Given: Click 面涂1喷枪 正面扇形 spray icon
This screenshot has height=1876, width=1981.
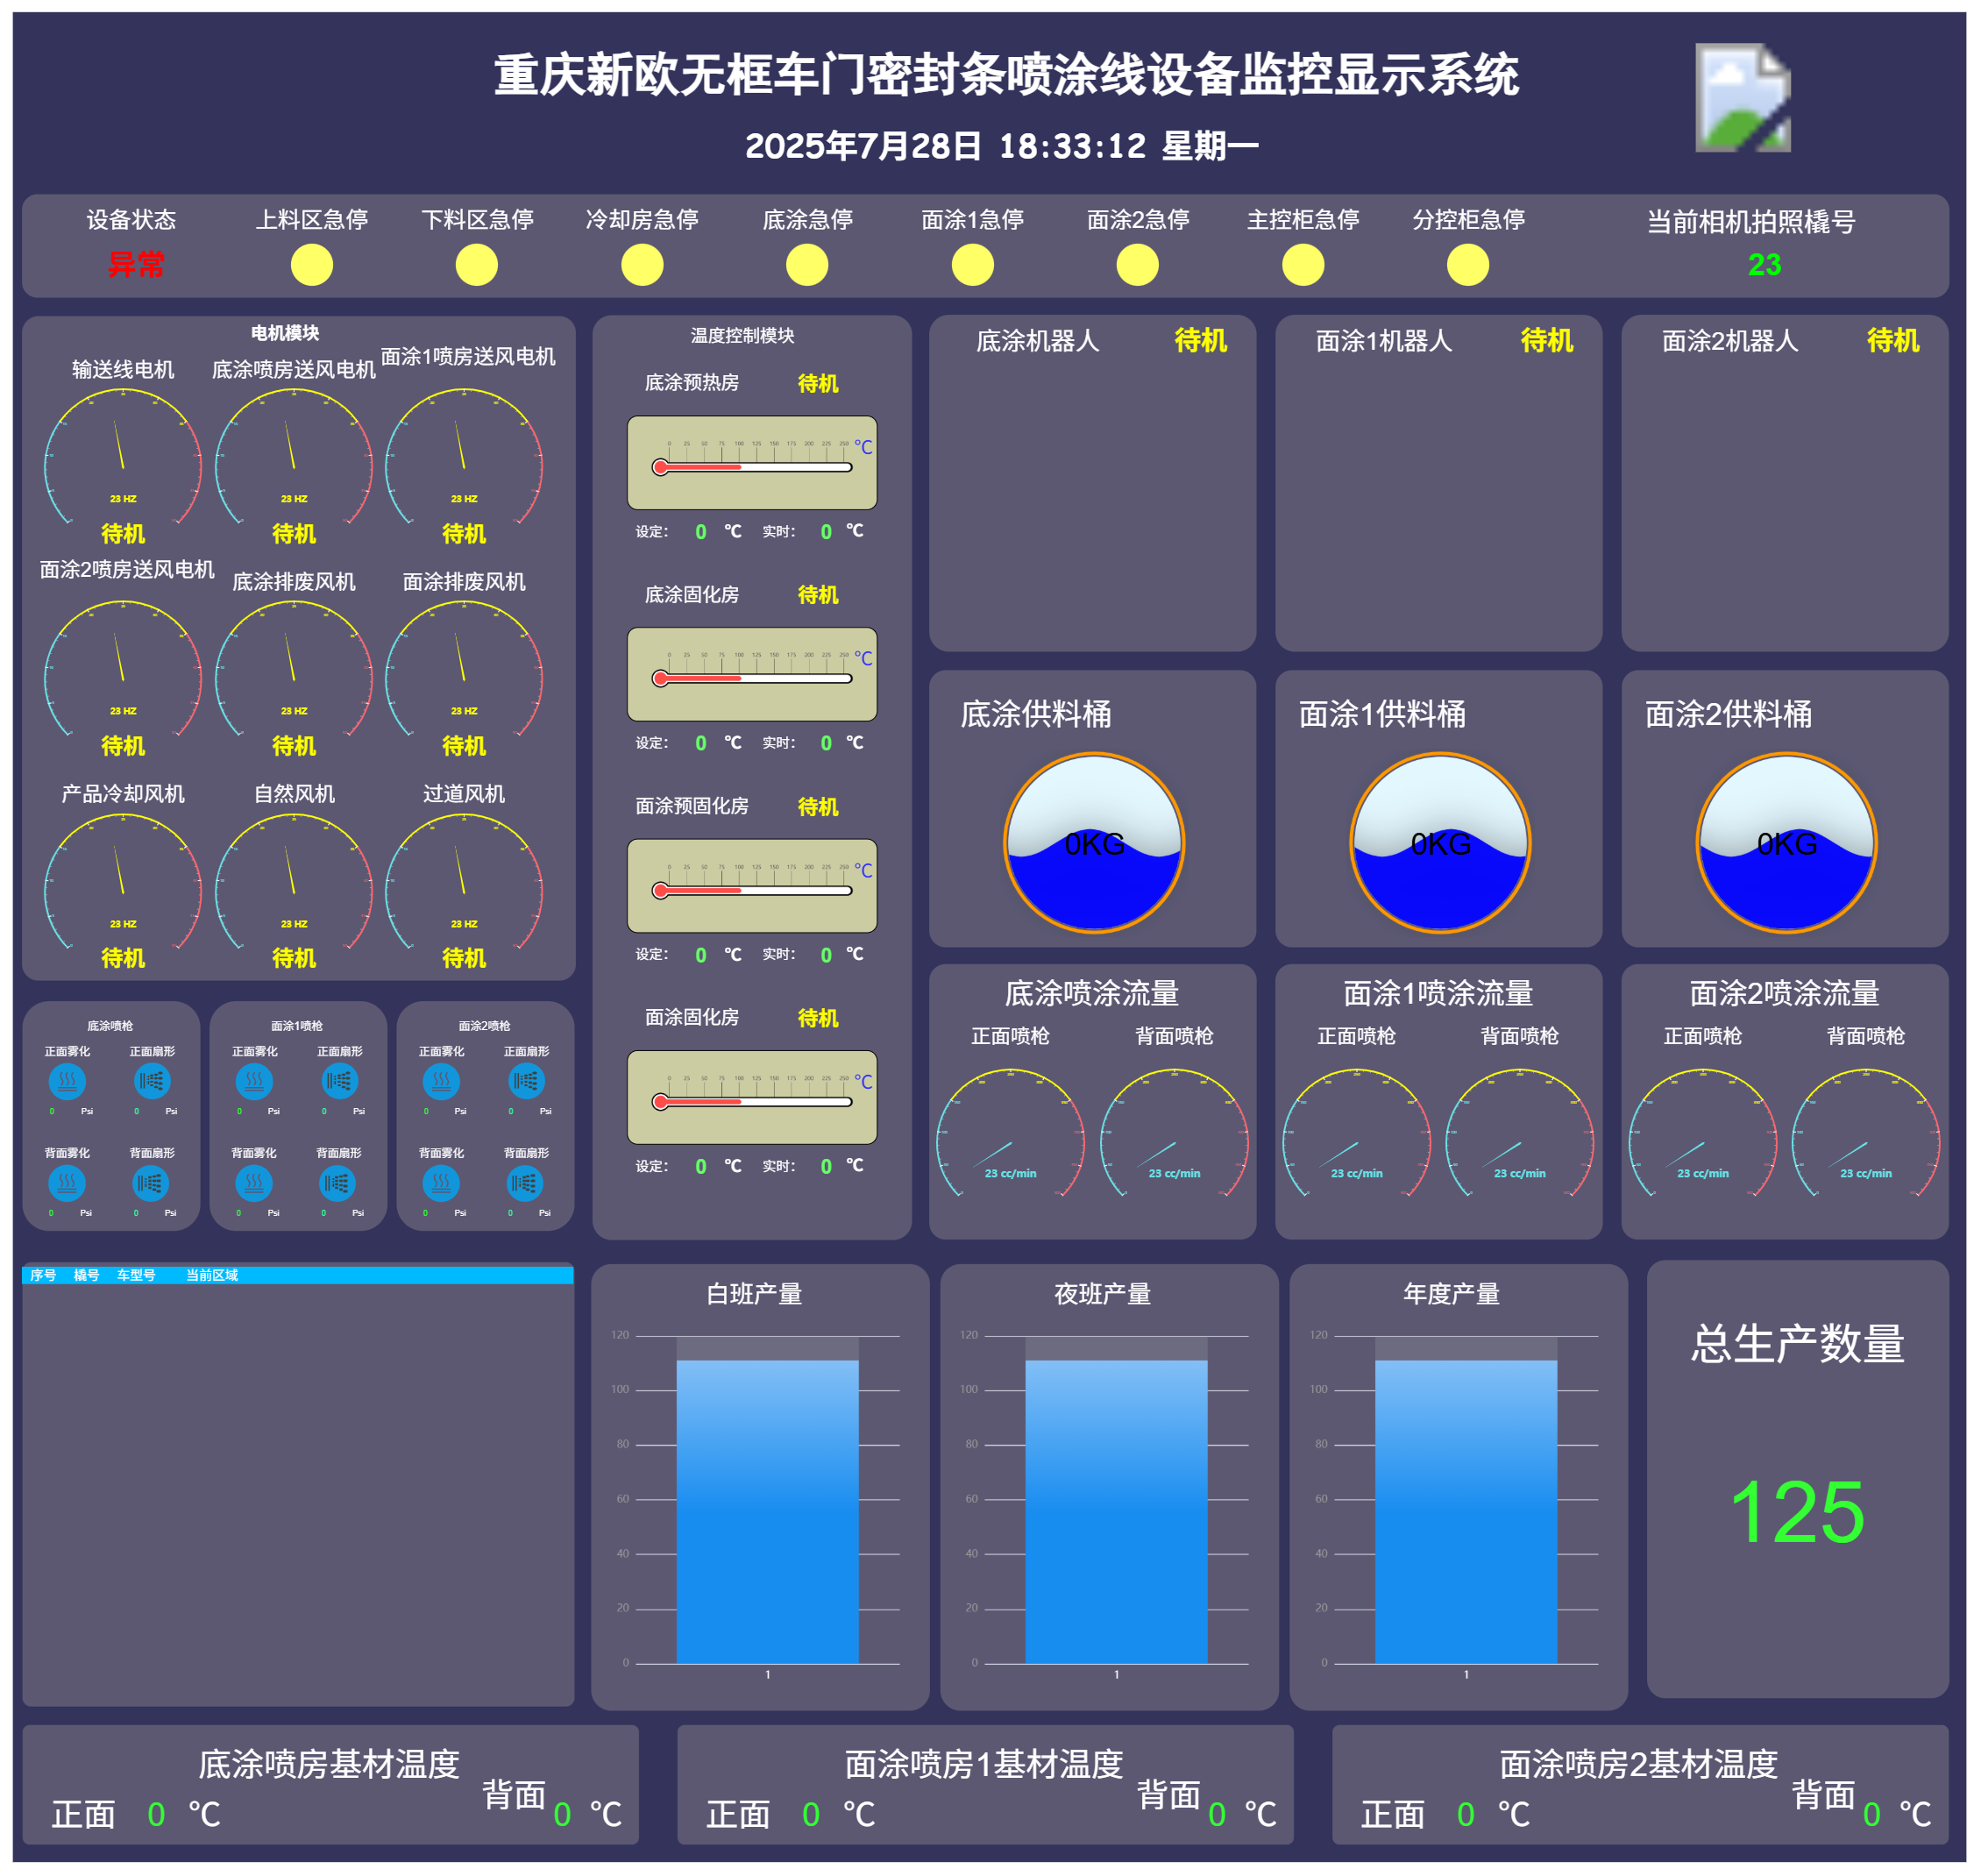Looking at the screenshot, I should [340, 1081].
